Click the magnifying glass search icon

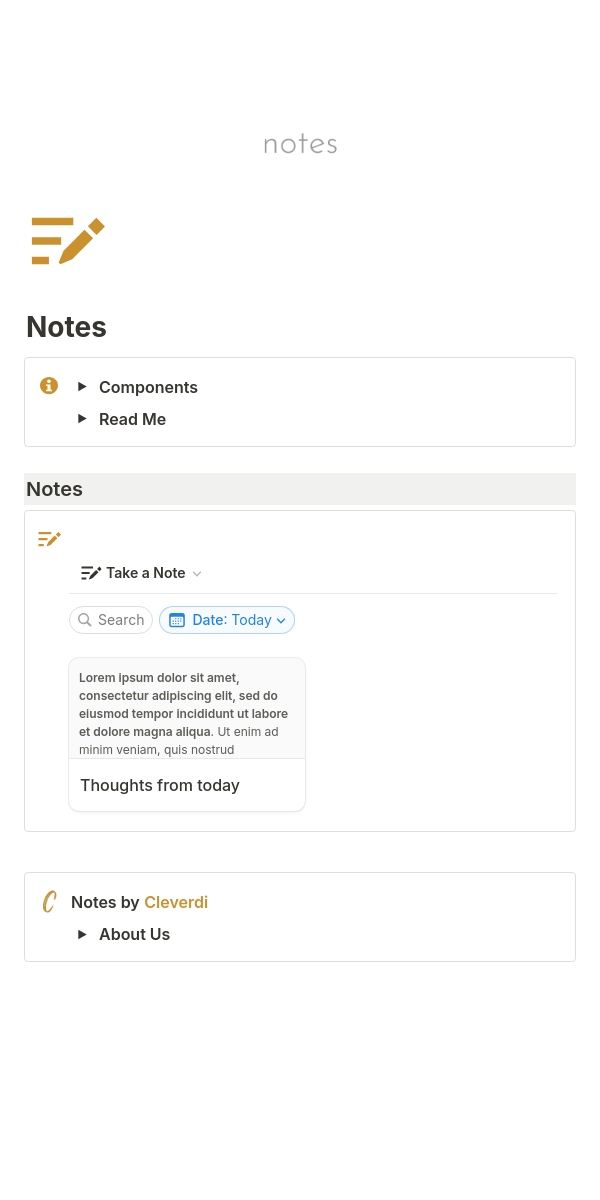tap(85, 620)
